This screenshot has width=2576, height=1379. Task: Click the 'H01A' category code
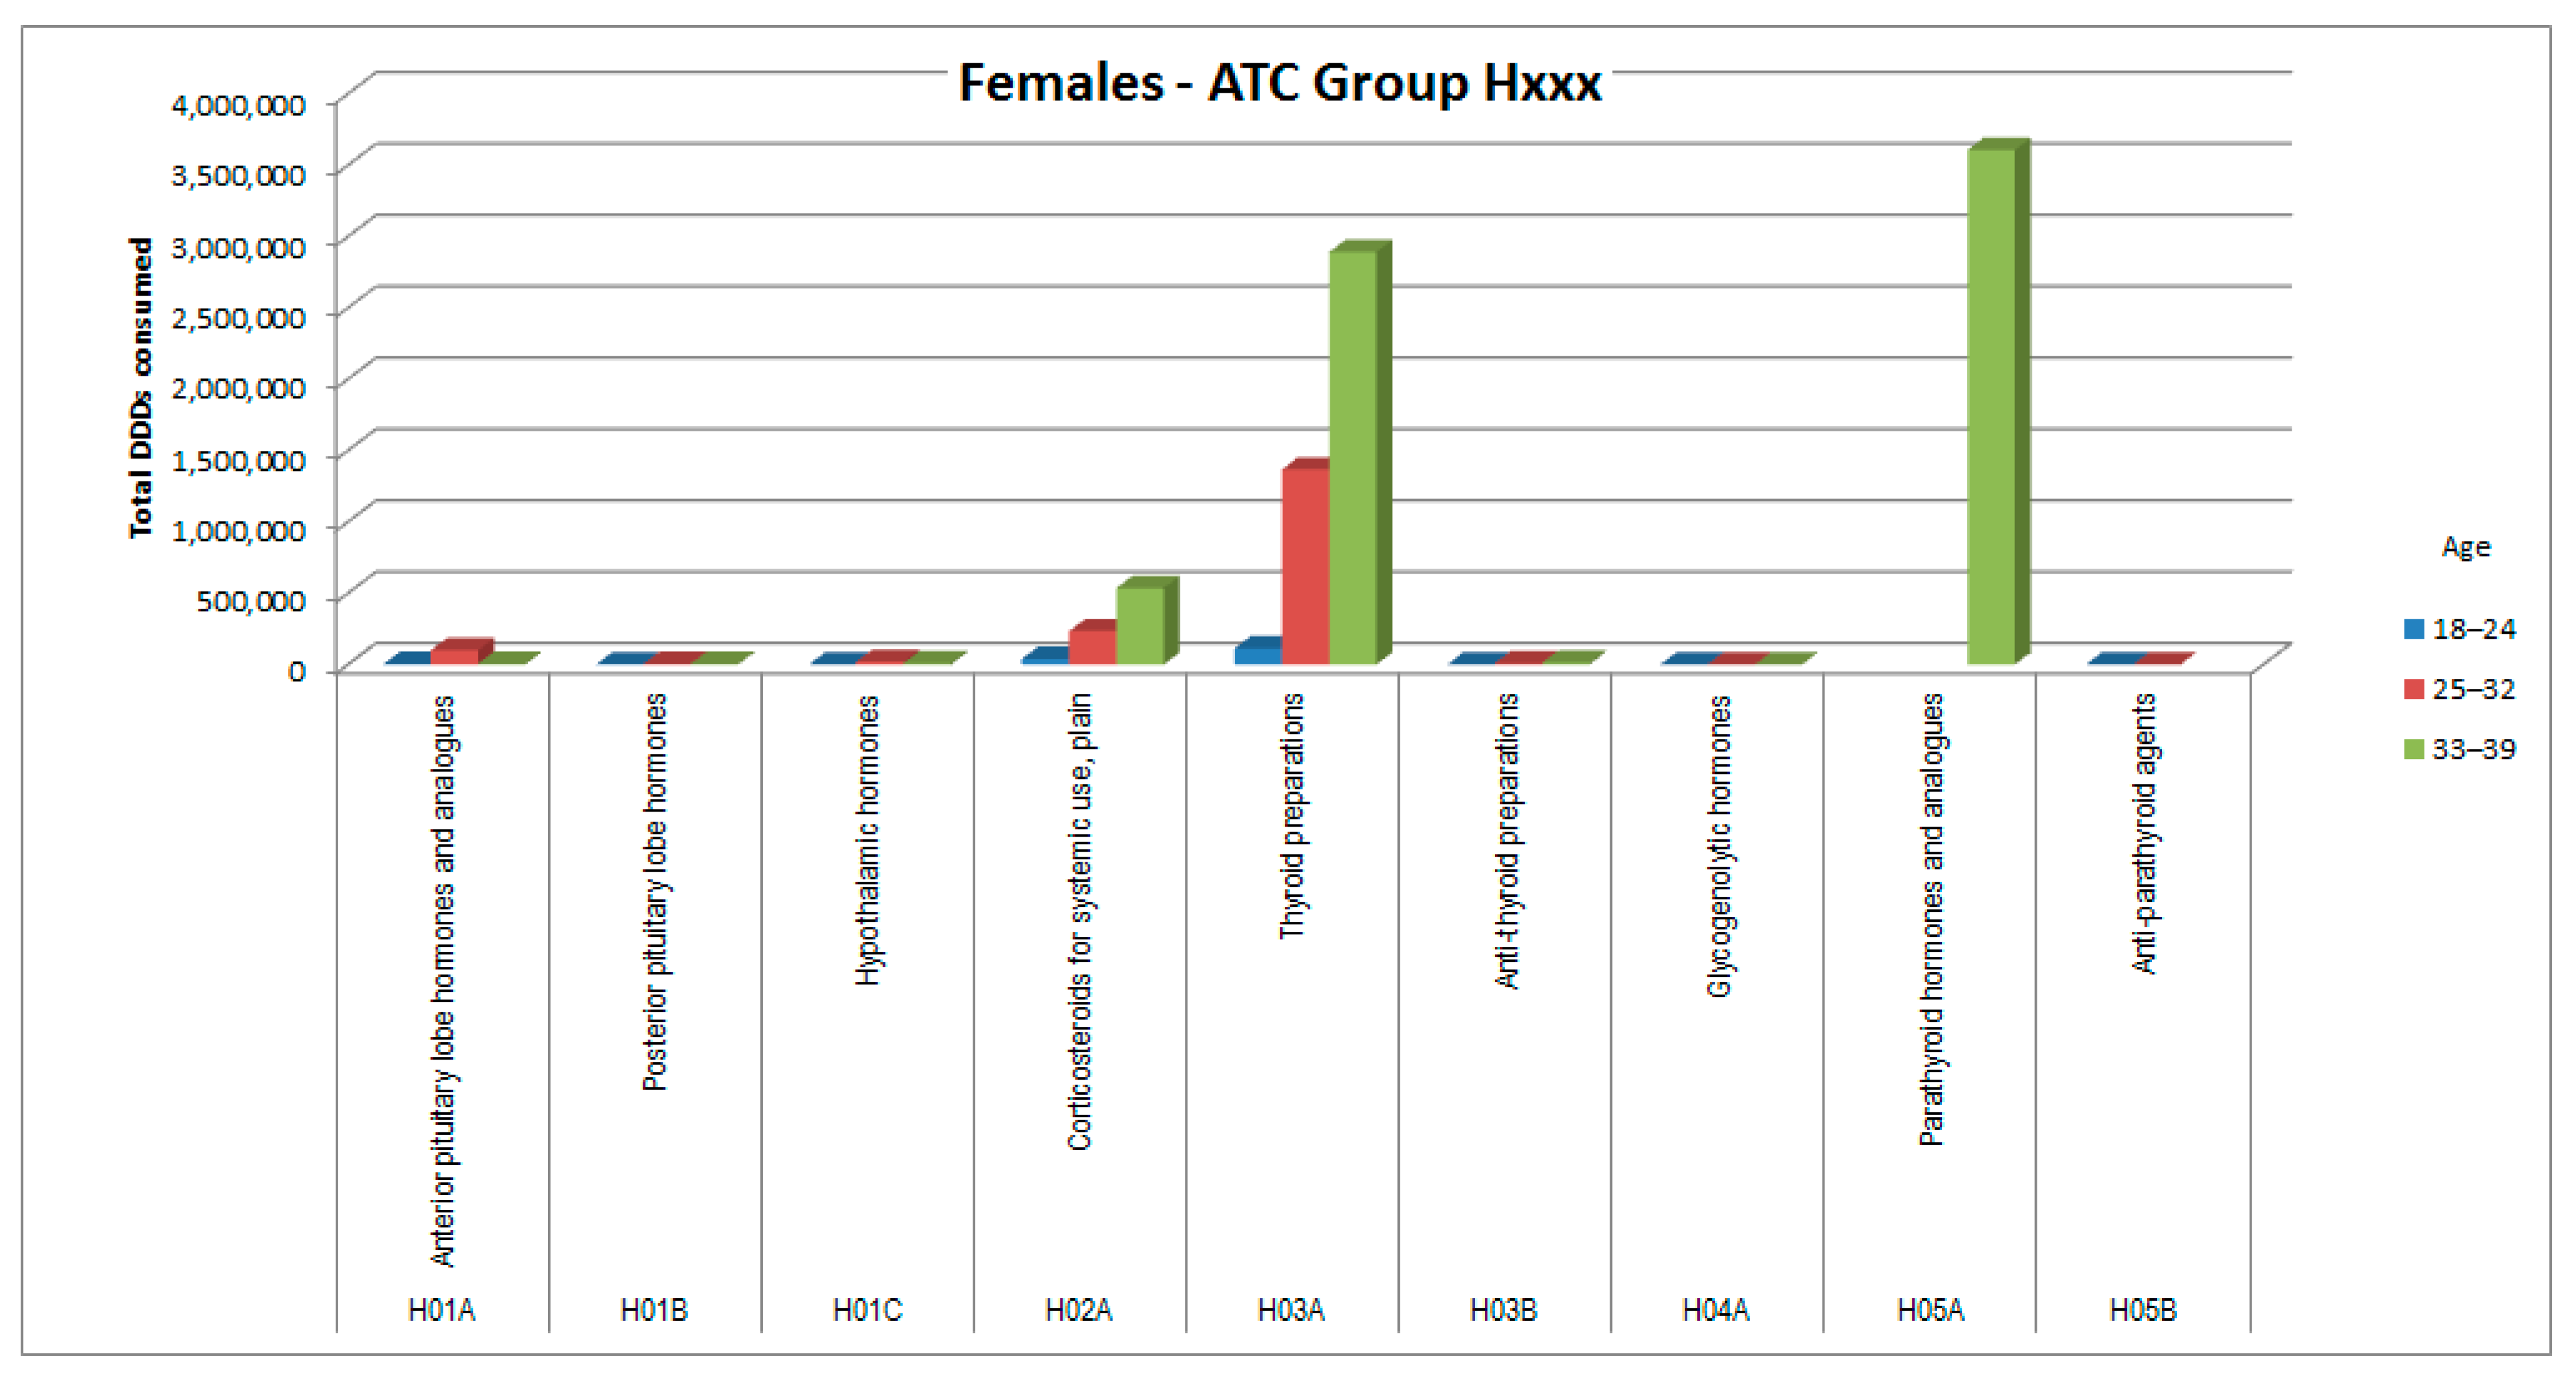click(442, 1310)
